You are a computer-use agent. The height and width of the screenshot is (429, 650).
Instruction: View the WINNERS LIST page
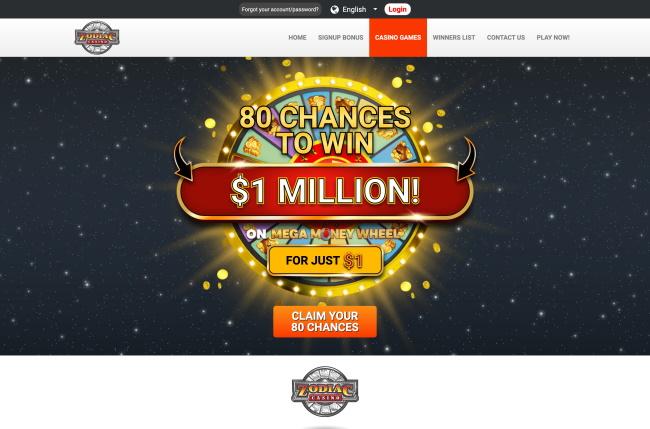(454, 37)
